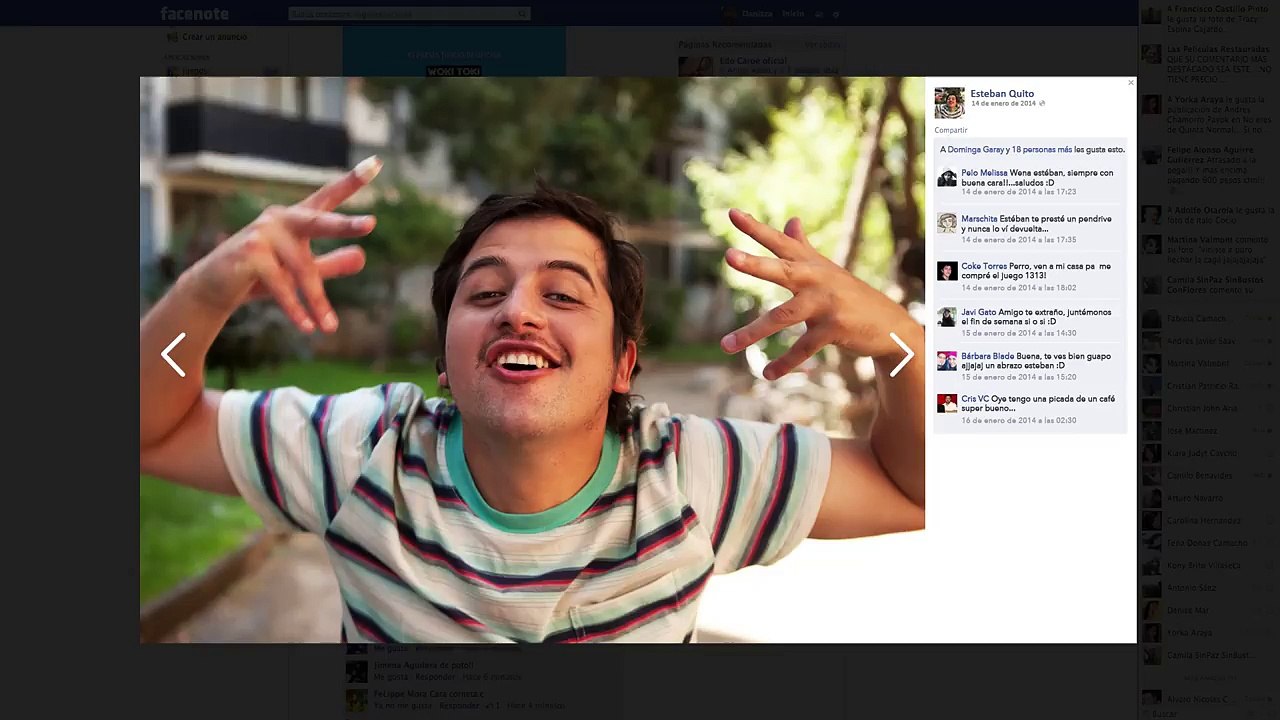This screenshot has height=720, width=1280.
Task: Open Bárbara Blade's commenter name link
Action: click(987, 357)
